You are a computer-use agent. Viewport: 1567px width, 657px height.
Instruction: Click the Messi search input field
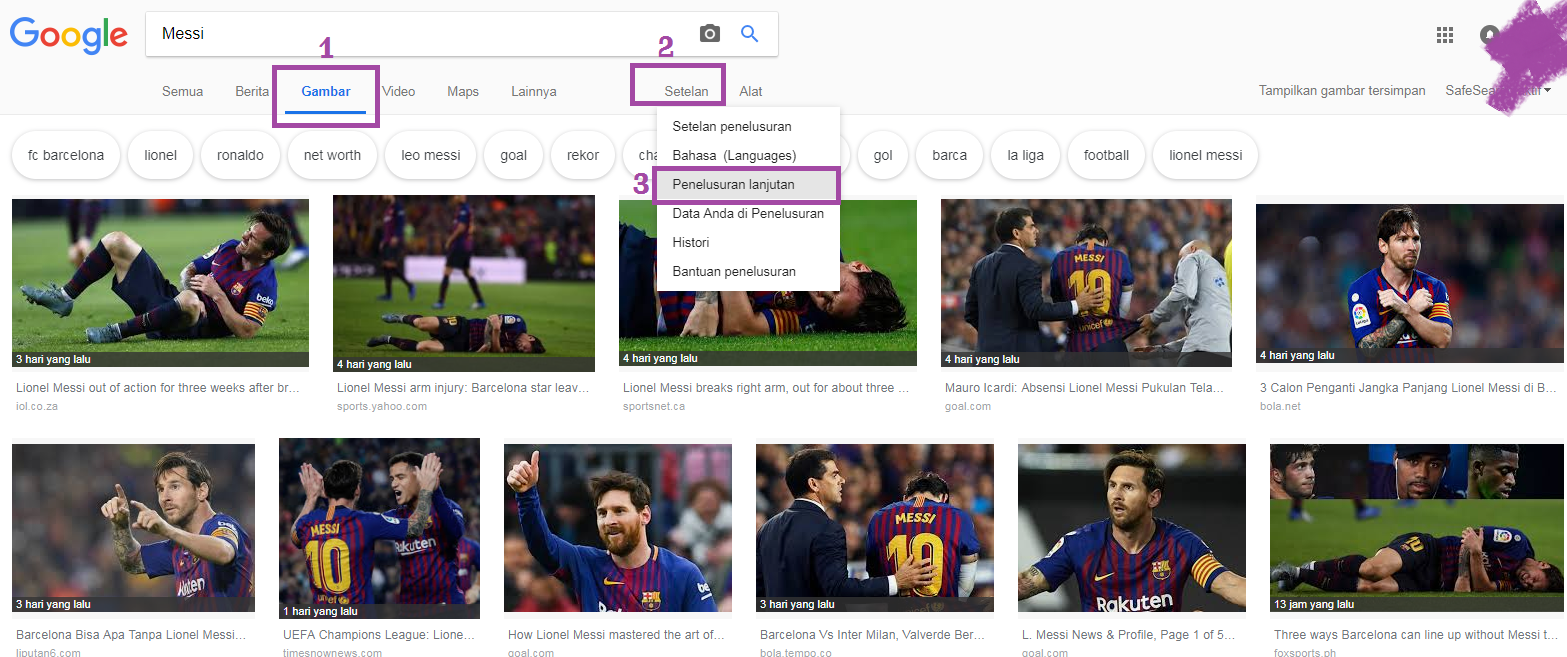420,34
